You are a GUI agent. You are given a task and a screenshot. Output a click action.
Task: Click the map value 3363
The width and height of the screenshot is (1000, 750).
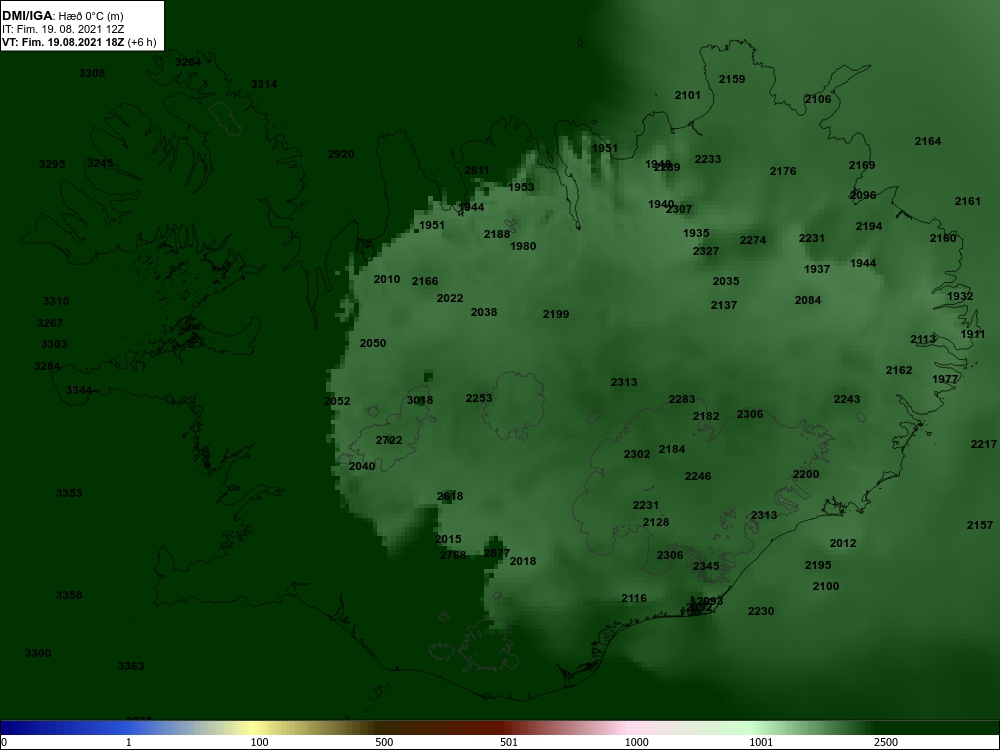coord(131,666)
